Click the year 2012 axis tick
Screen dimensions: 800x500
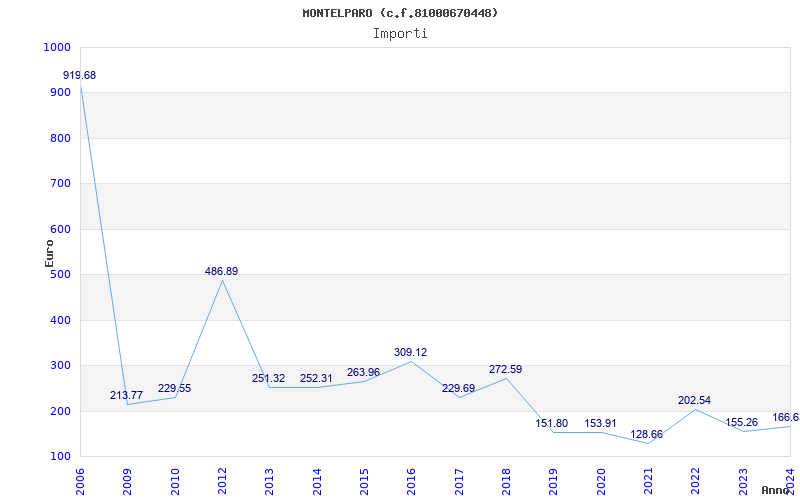point(222,482)
